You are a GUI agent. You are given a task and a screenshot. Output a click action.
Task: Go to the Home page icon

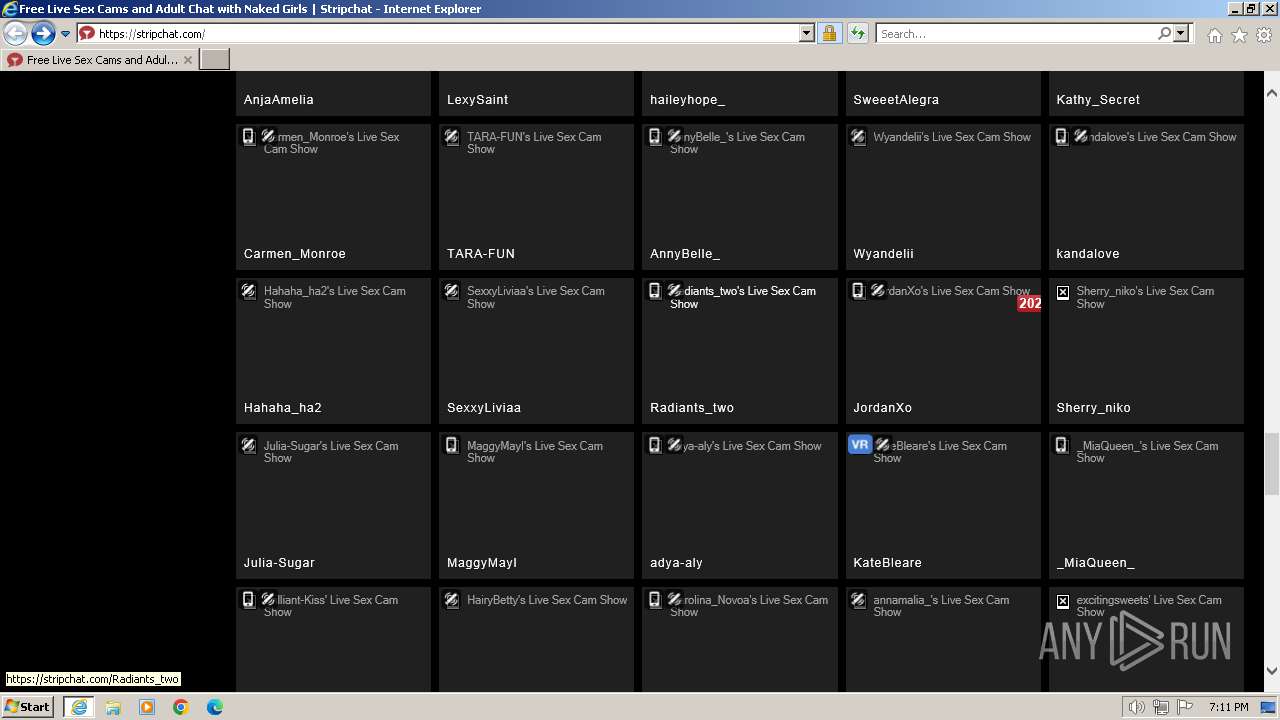pyautogui.click(x=1214, y=35)
